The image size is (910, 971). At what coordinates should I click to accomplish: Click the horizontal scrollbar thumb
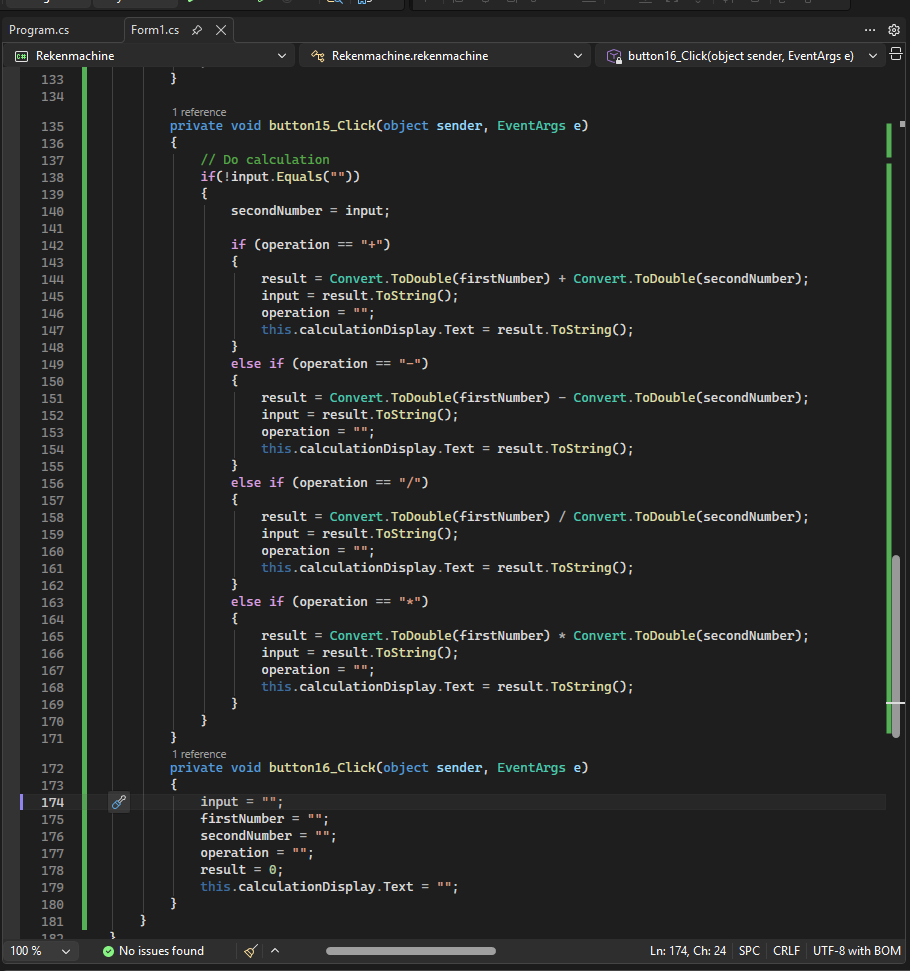[x=411, y=951]
